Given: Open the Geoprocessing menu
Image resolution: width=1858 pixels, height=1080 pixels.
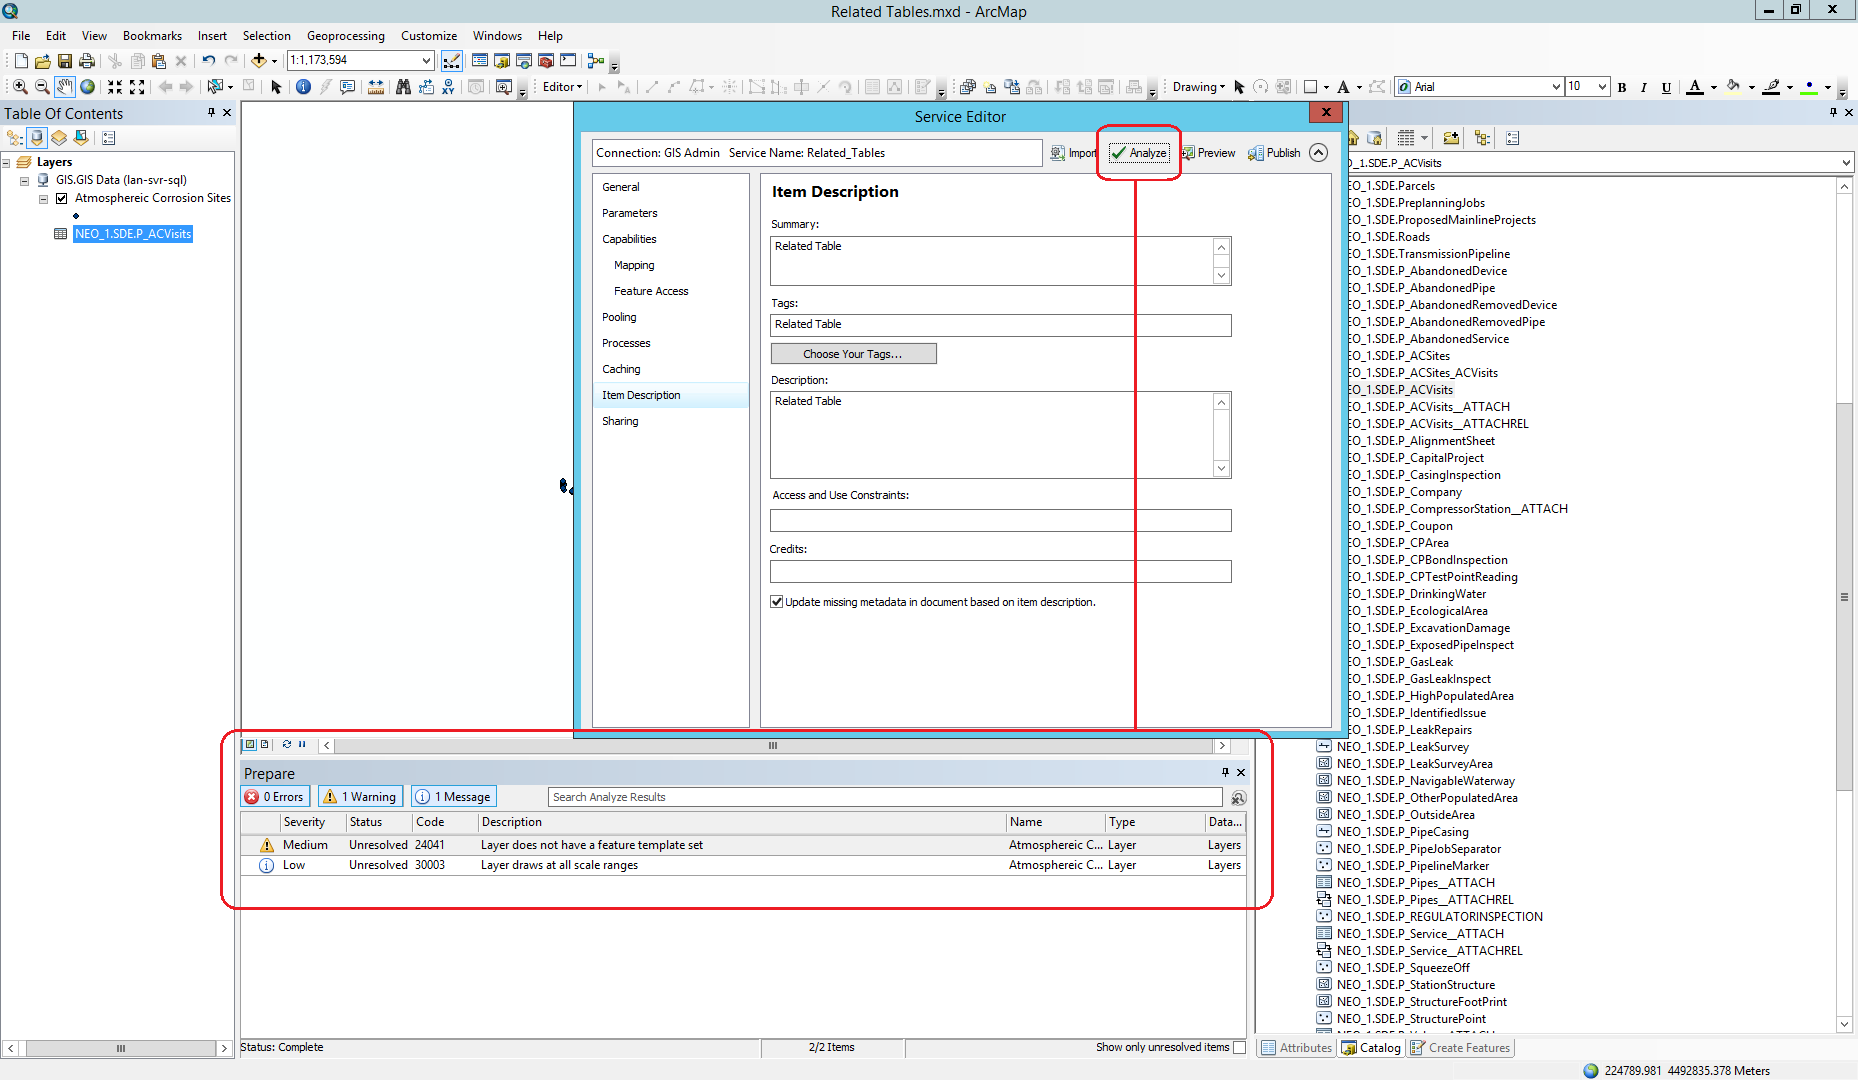Looking at the screenshot, I should [345, 36].
